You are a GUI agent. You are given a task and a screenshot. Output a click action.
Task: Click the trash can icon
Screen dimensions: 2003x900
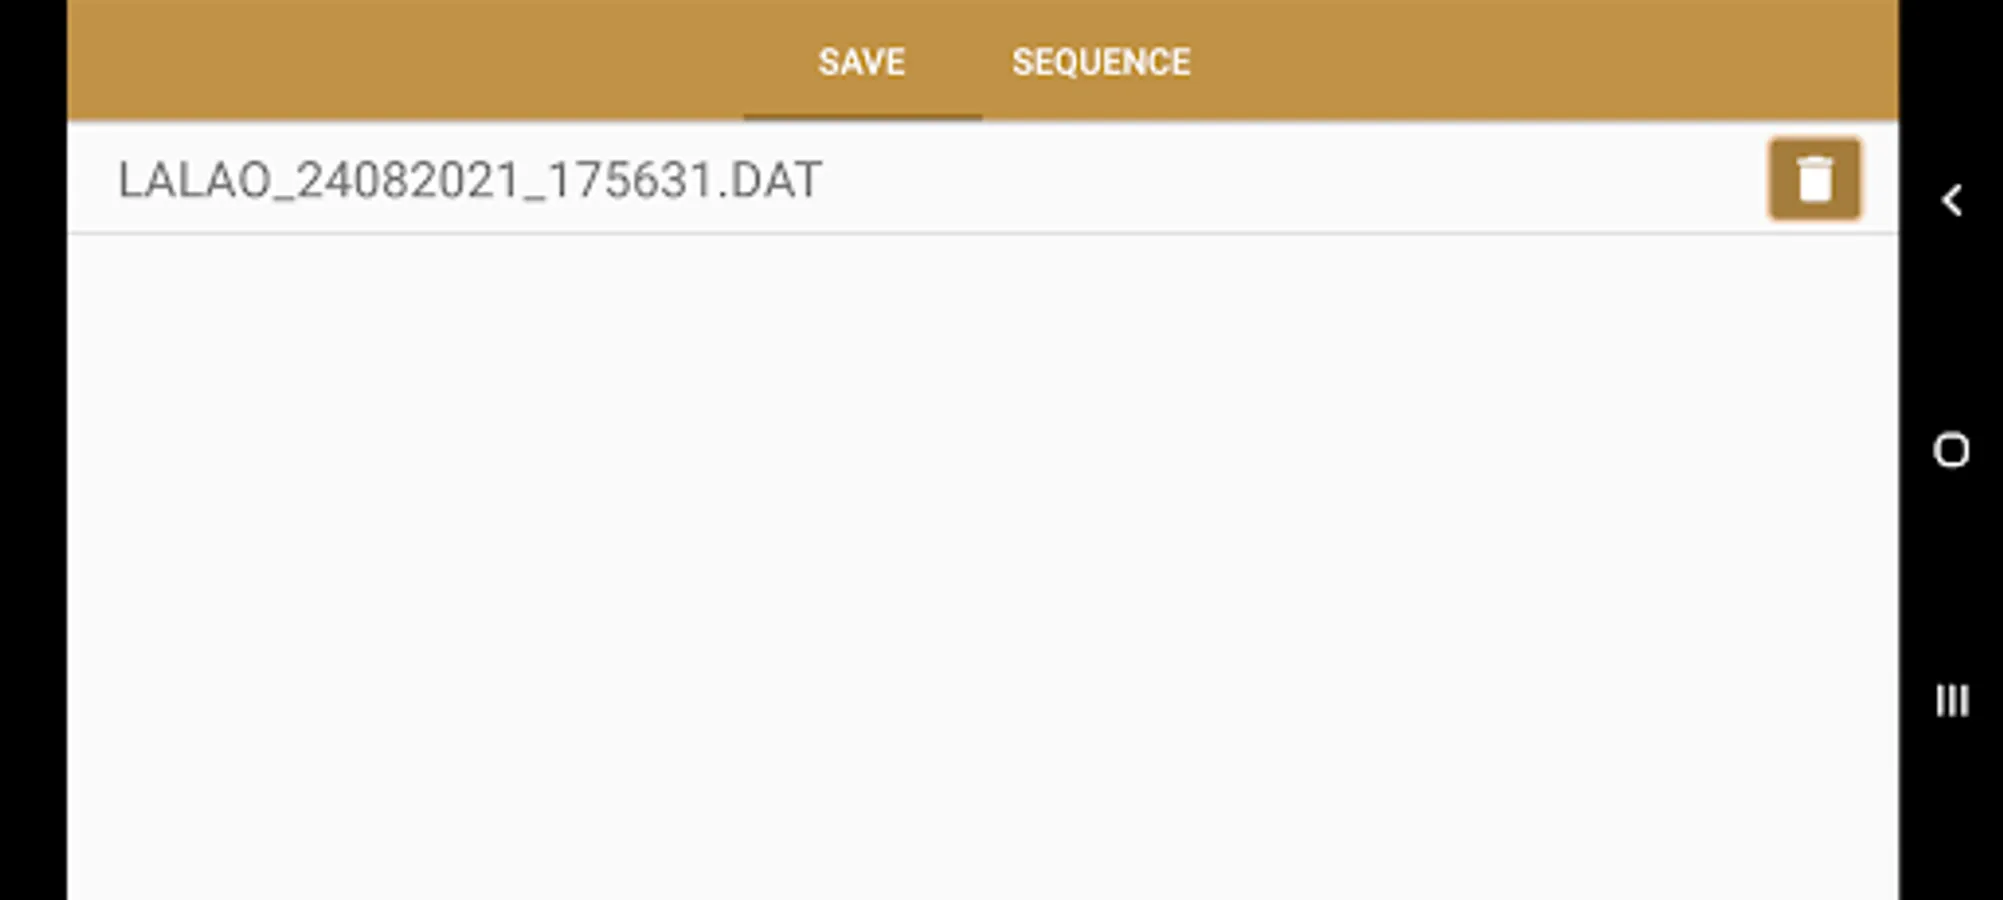[1813, 180]
